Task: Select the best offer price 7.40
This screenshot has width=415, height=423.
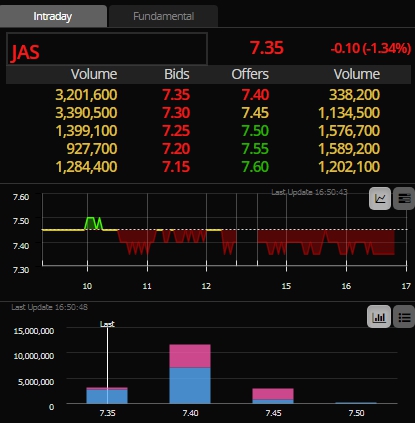Action: tap(255, 95)
